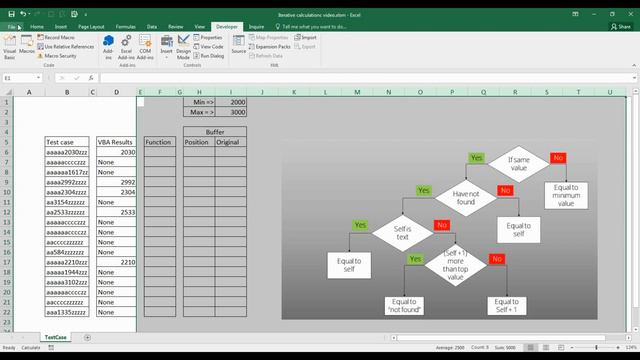This screenshot has height=360, width=640.
Task: Open COM Add-ins dialog
Action: [145, 47]
